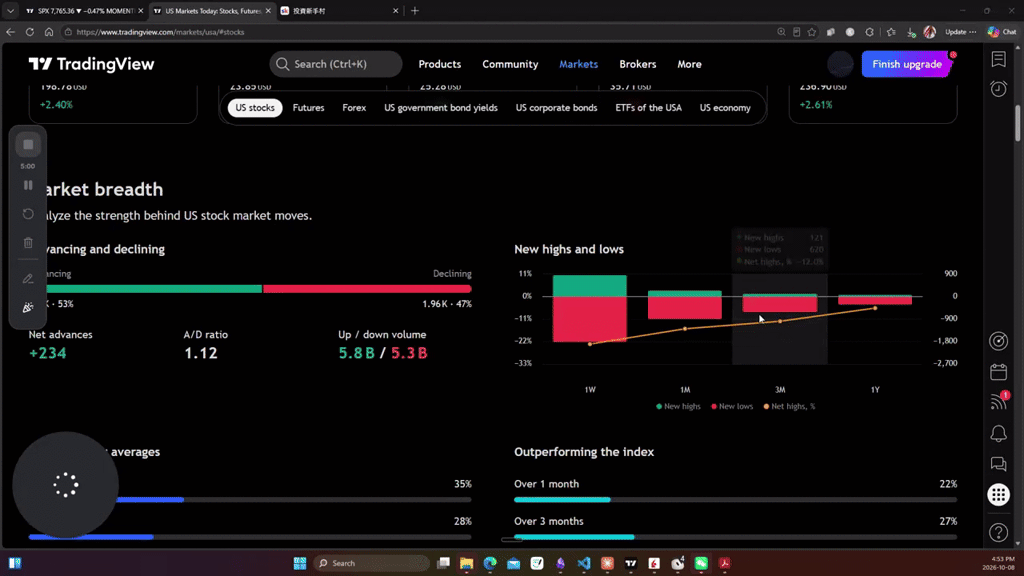Switch to the Forex tab

coord(354,108)
